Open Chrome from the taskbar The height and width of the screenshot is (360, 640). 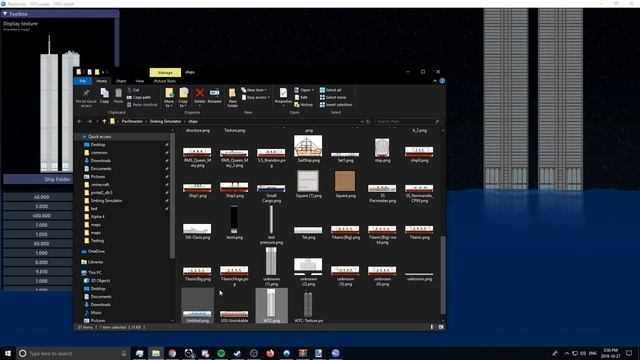172,353
